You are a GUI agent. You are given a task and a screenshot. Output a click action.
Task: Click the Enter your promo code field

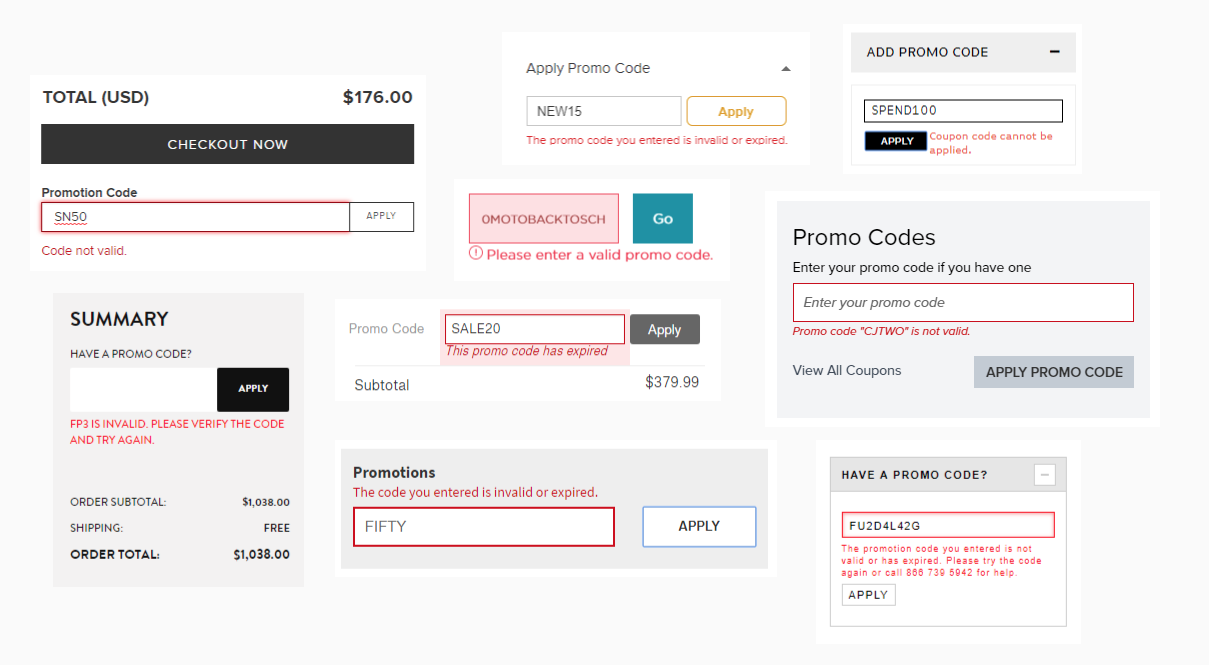pyautogui.click(x=962, y=302)
